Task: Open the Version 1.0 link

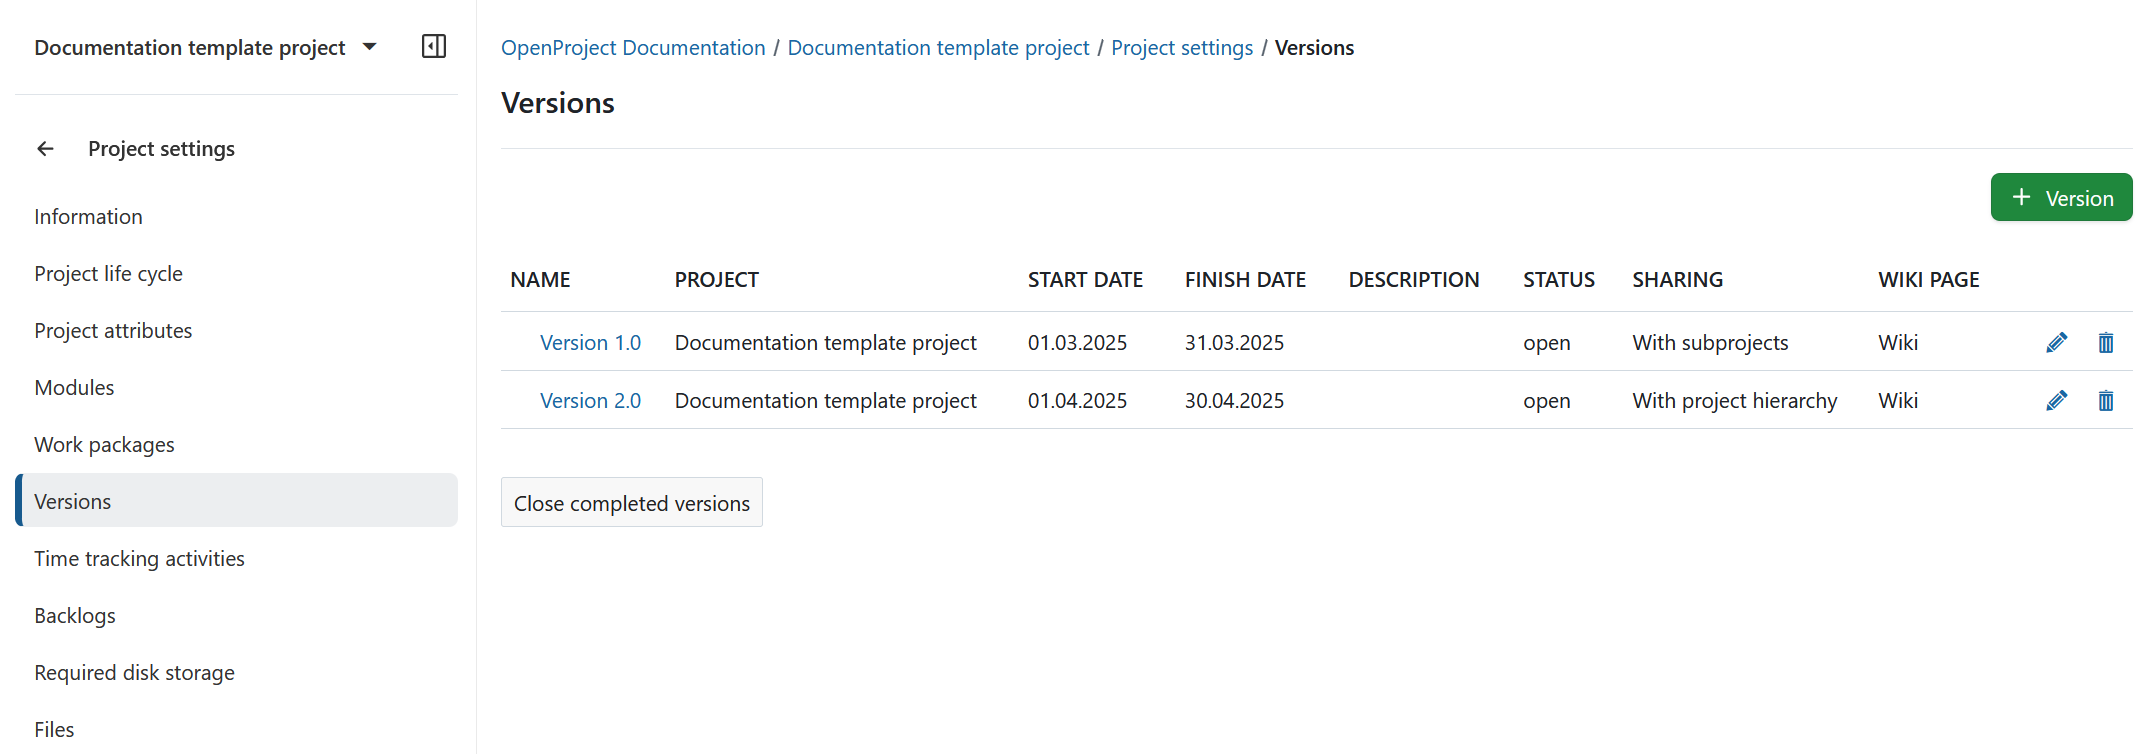Action: [590, 343]
